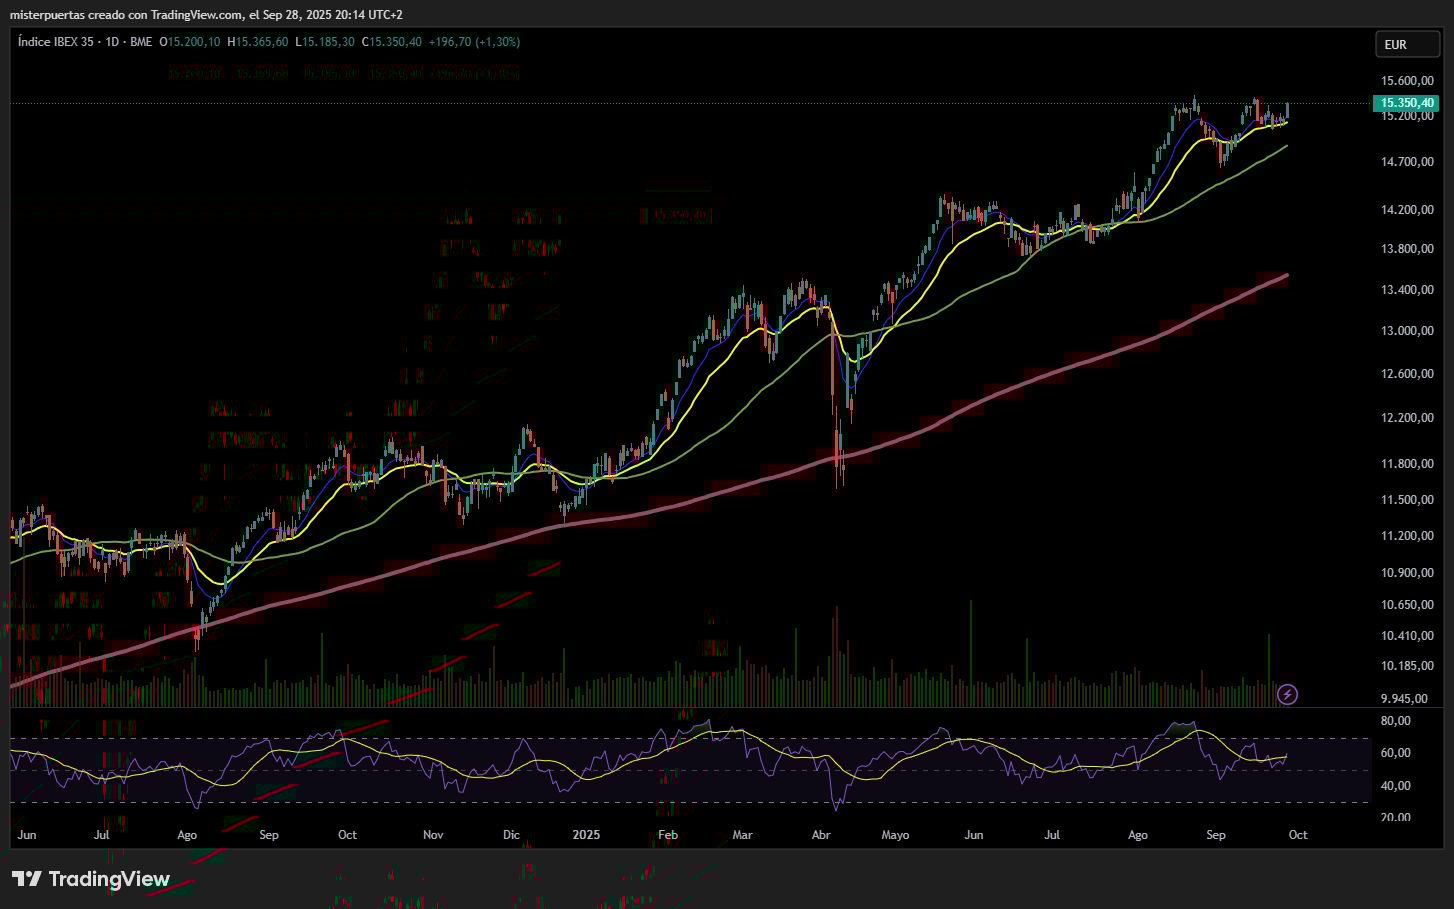Click the green current price tag on the price axis
Screen dimensions: 1454x909
1406,103
